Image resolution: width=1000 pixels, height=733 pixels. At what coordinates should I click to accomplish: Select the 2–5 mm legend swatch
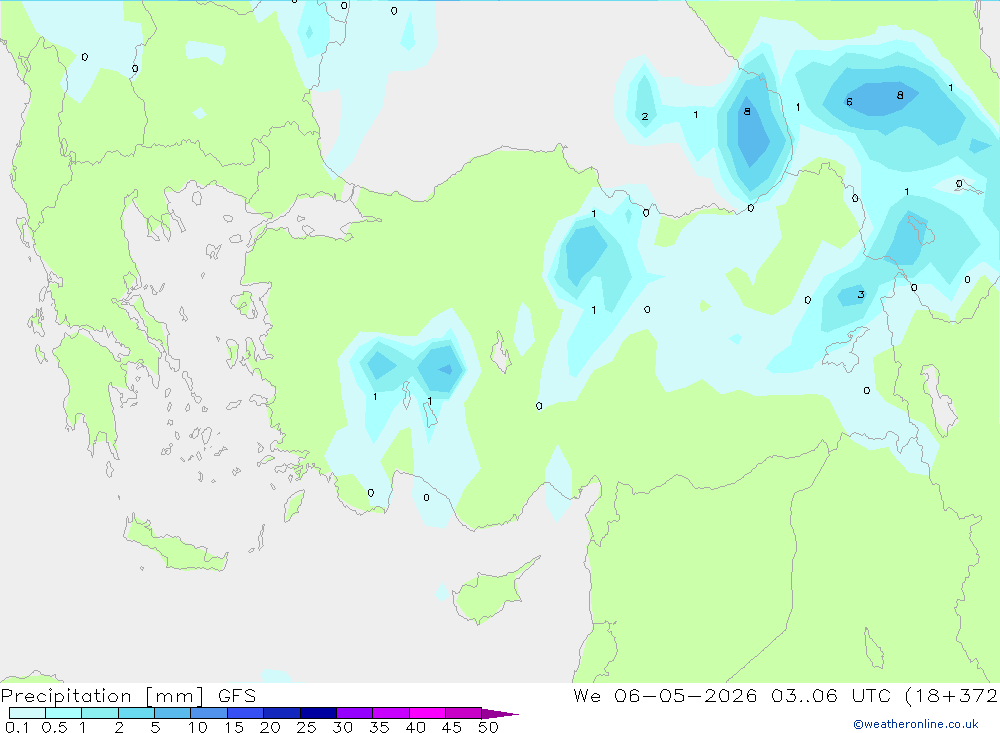click(136, 713)
